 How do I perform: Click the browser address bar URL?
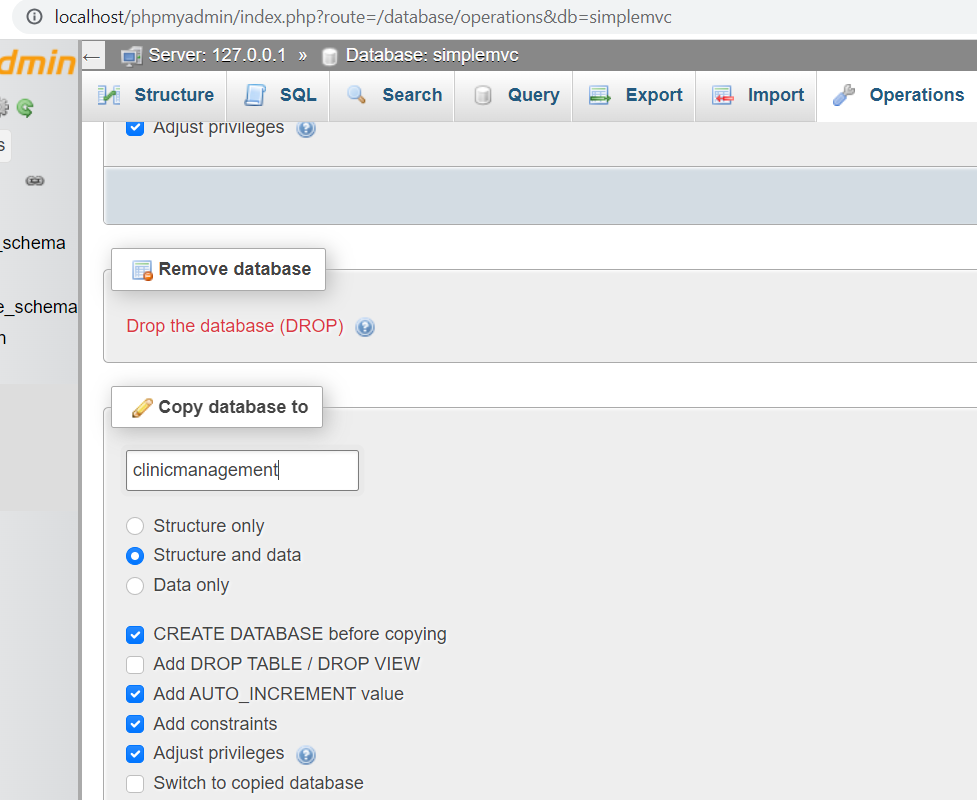(x=363, y=17)
